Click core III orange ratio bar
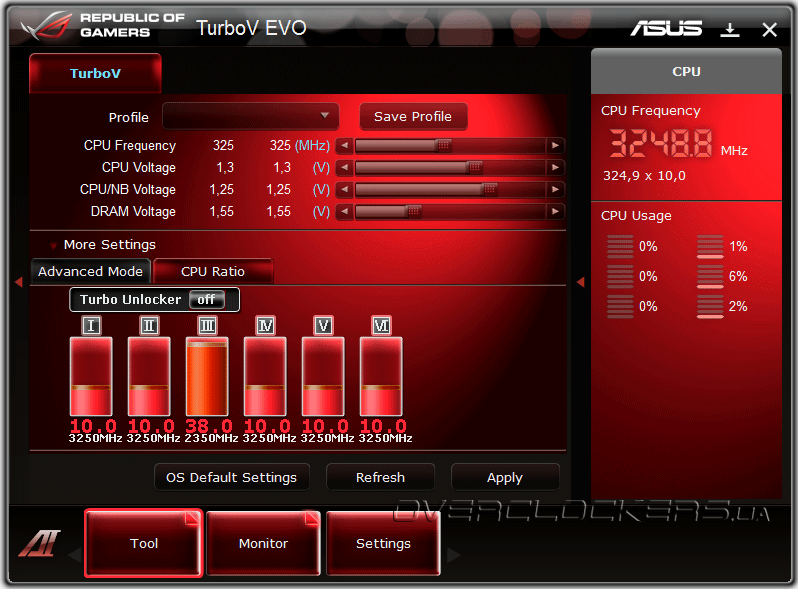 click(x=207, y=376)
